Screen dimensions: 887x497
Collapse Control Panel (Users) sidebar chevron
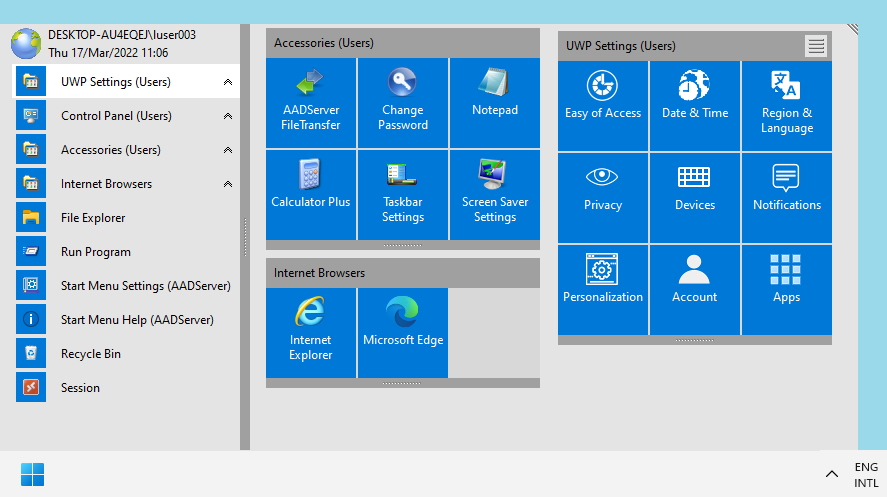tap(228, 116)
